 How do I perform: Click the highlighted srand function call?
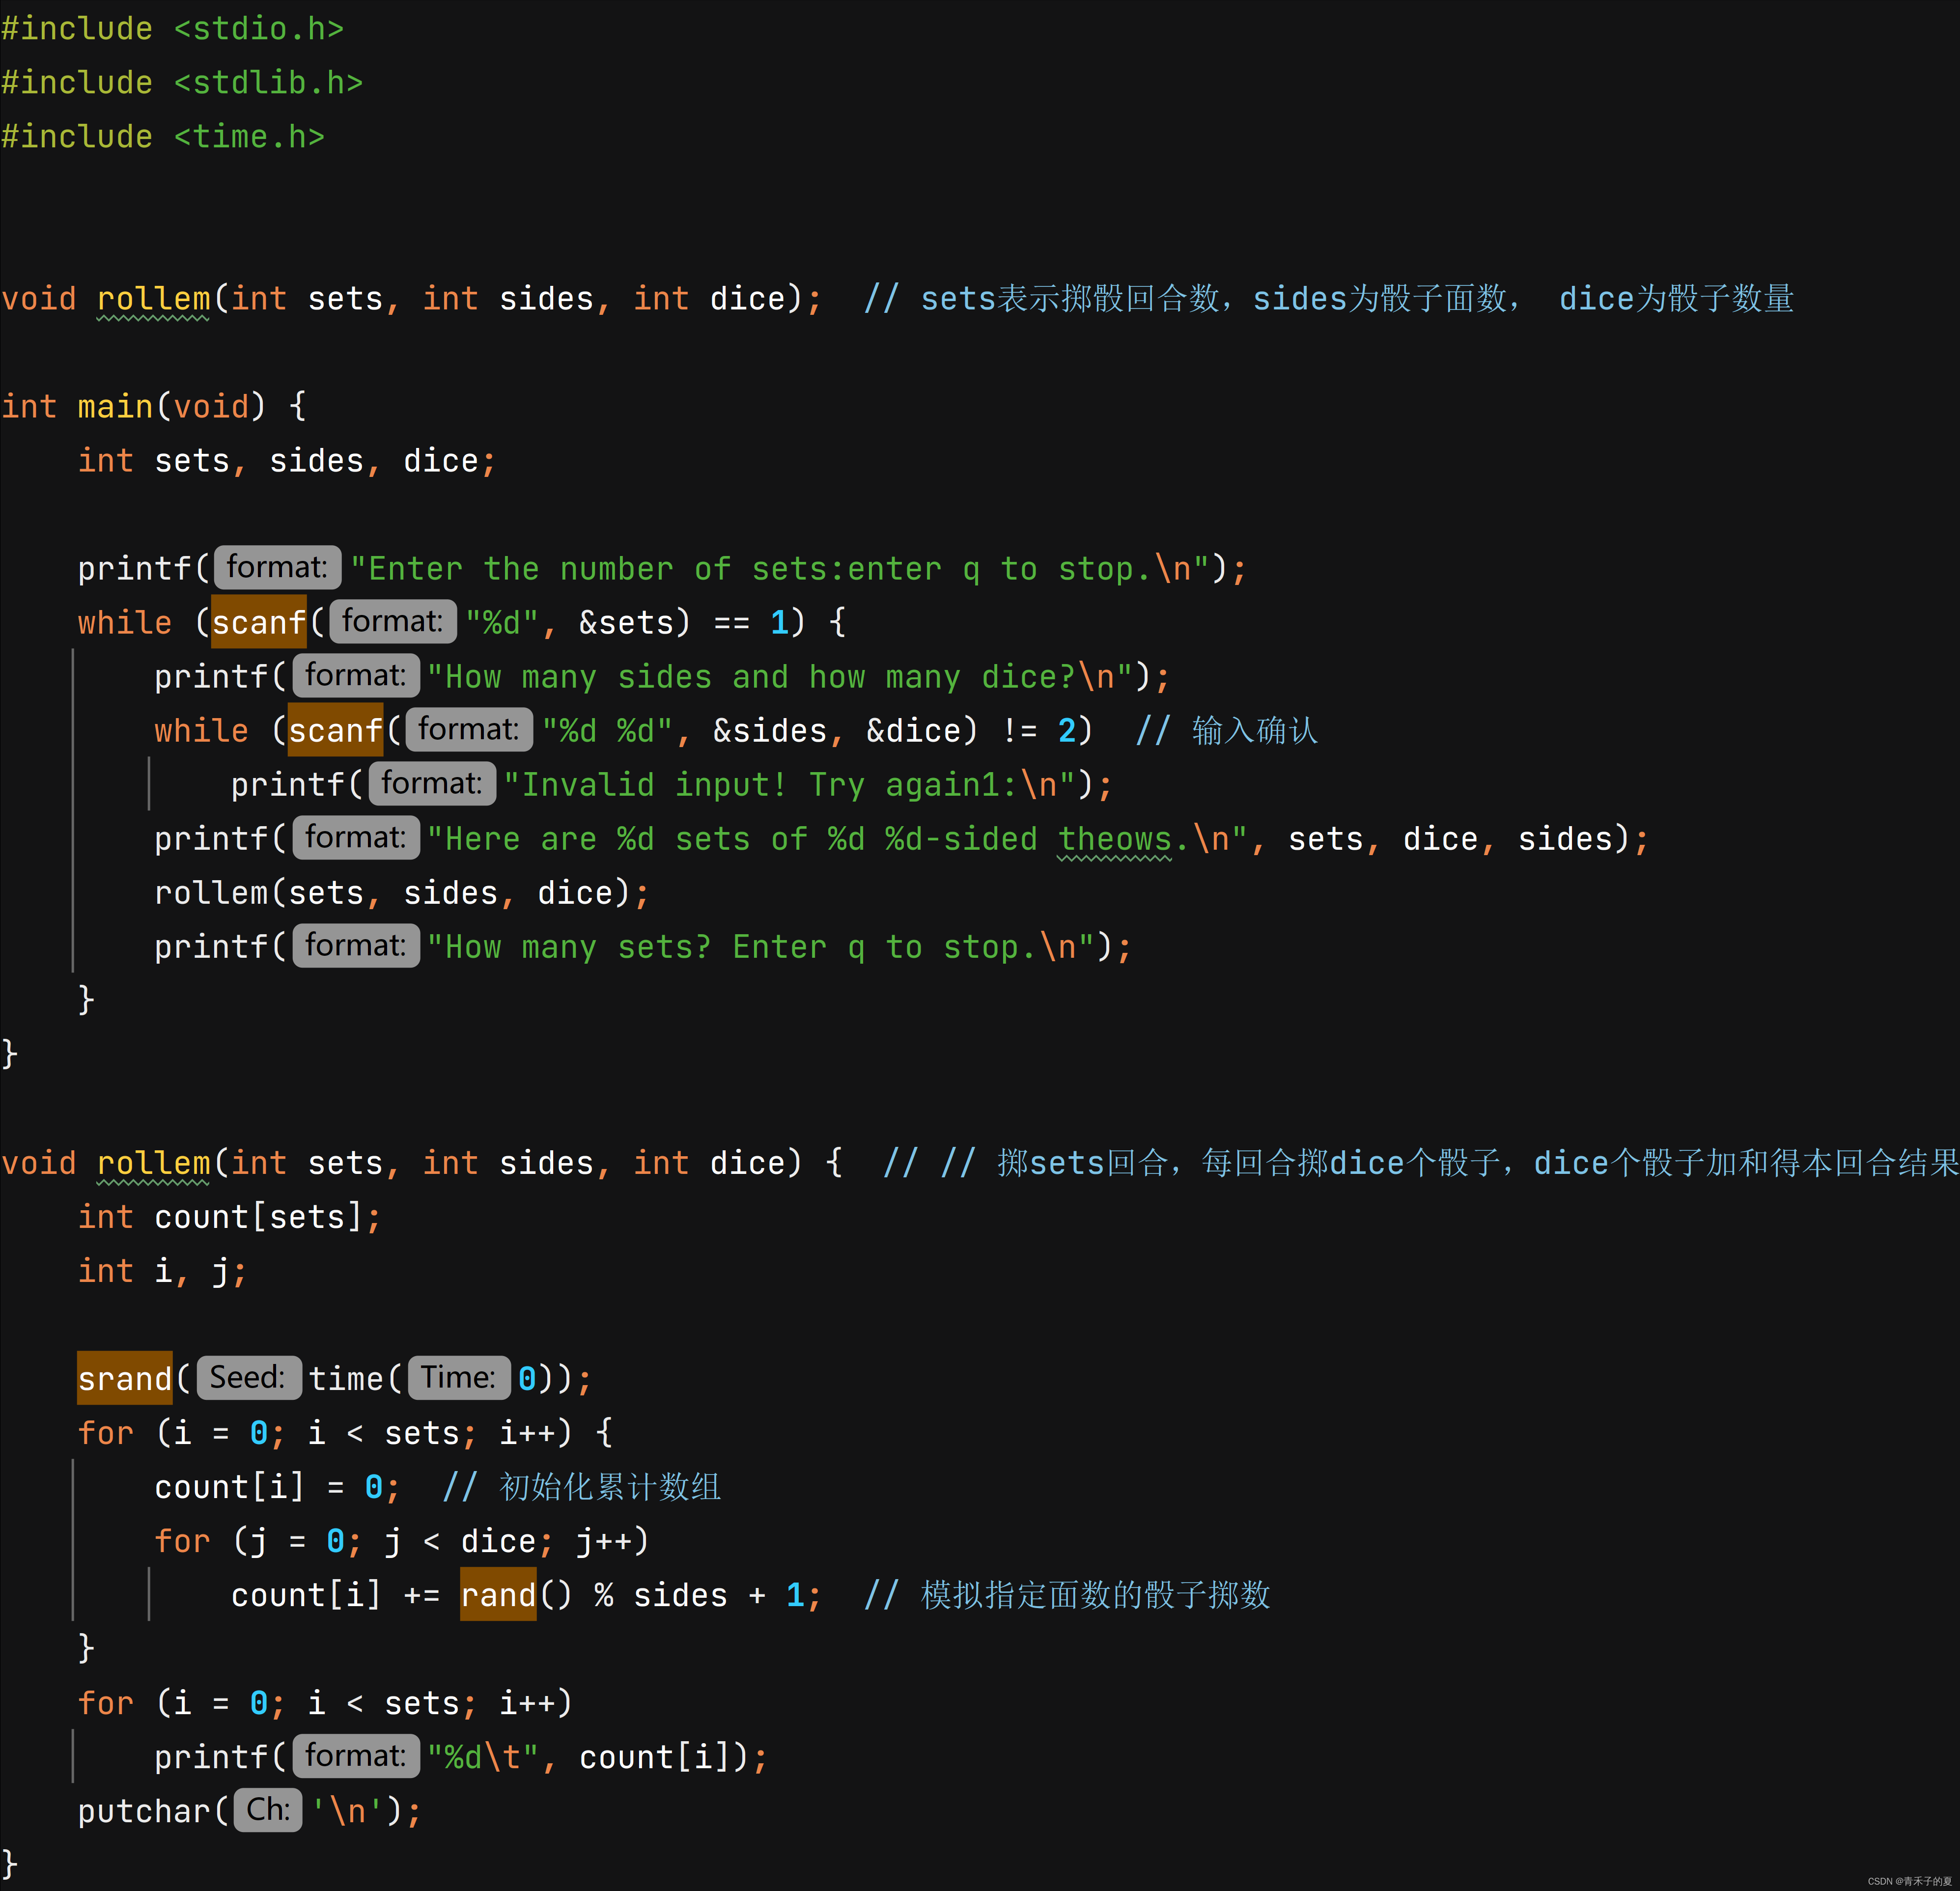[125, 1378]
